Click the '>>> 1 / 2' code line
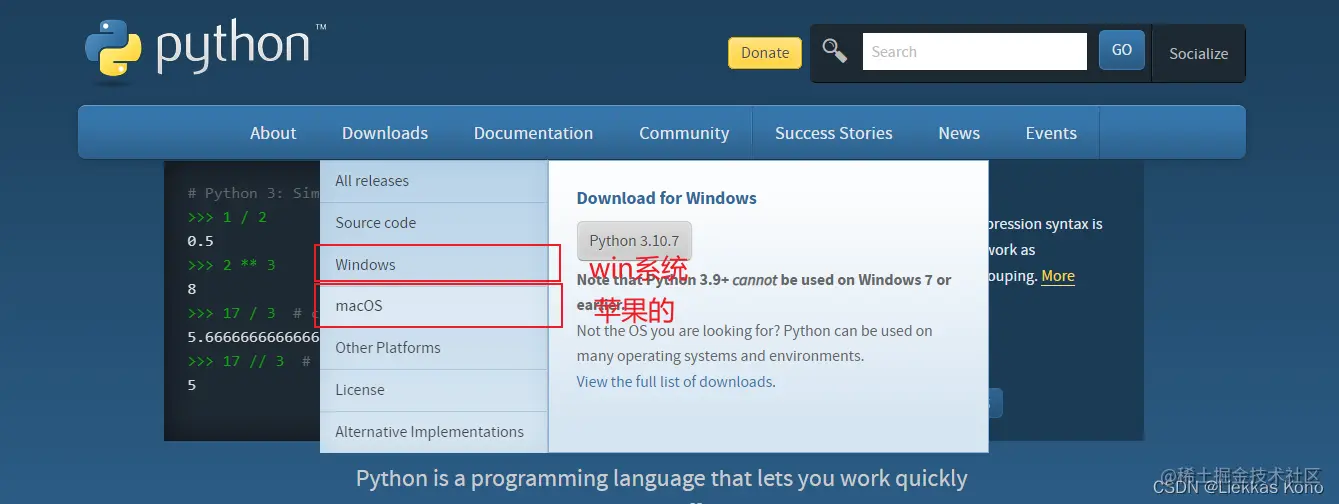Image resolution: width=1339 pixels, height=504 pixels. pos(227,217)
